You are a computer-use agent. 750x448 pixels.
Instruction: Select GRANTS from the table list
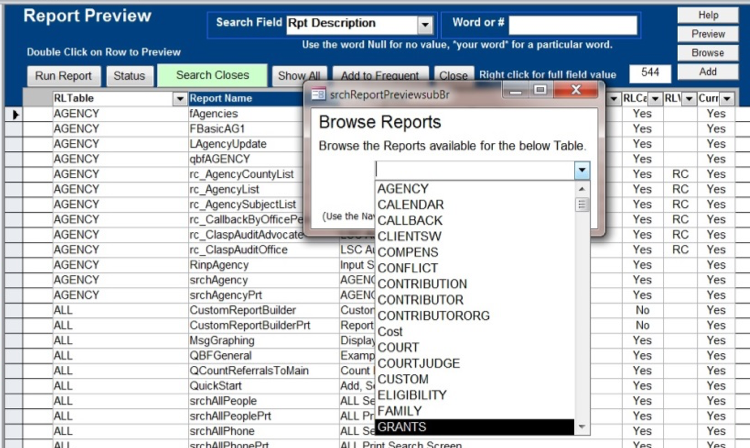click(400, 427)
